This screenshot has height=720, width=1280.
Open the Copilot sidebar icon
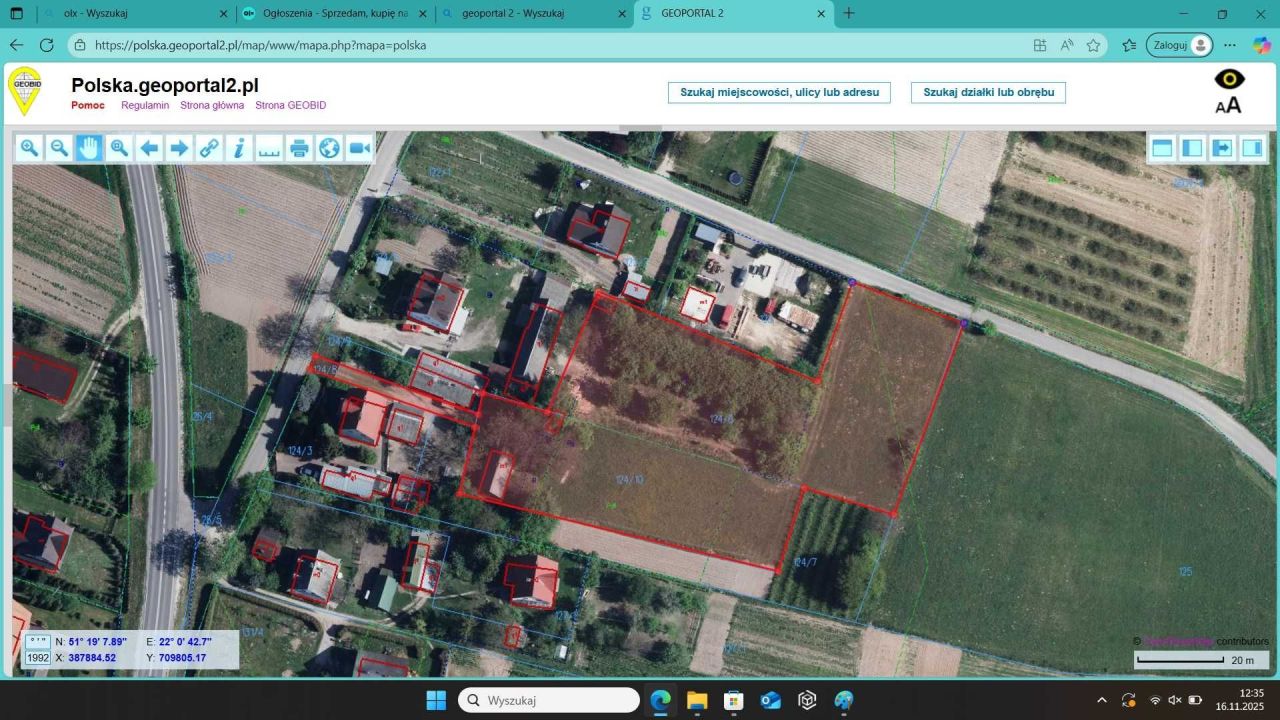tap(1261, 45)
